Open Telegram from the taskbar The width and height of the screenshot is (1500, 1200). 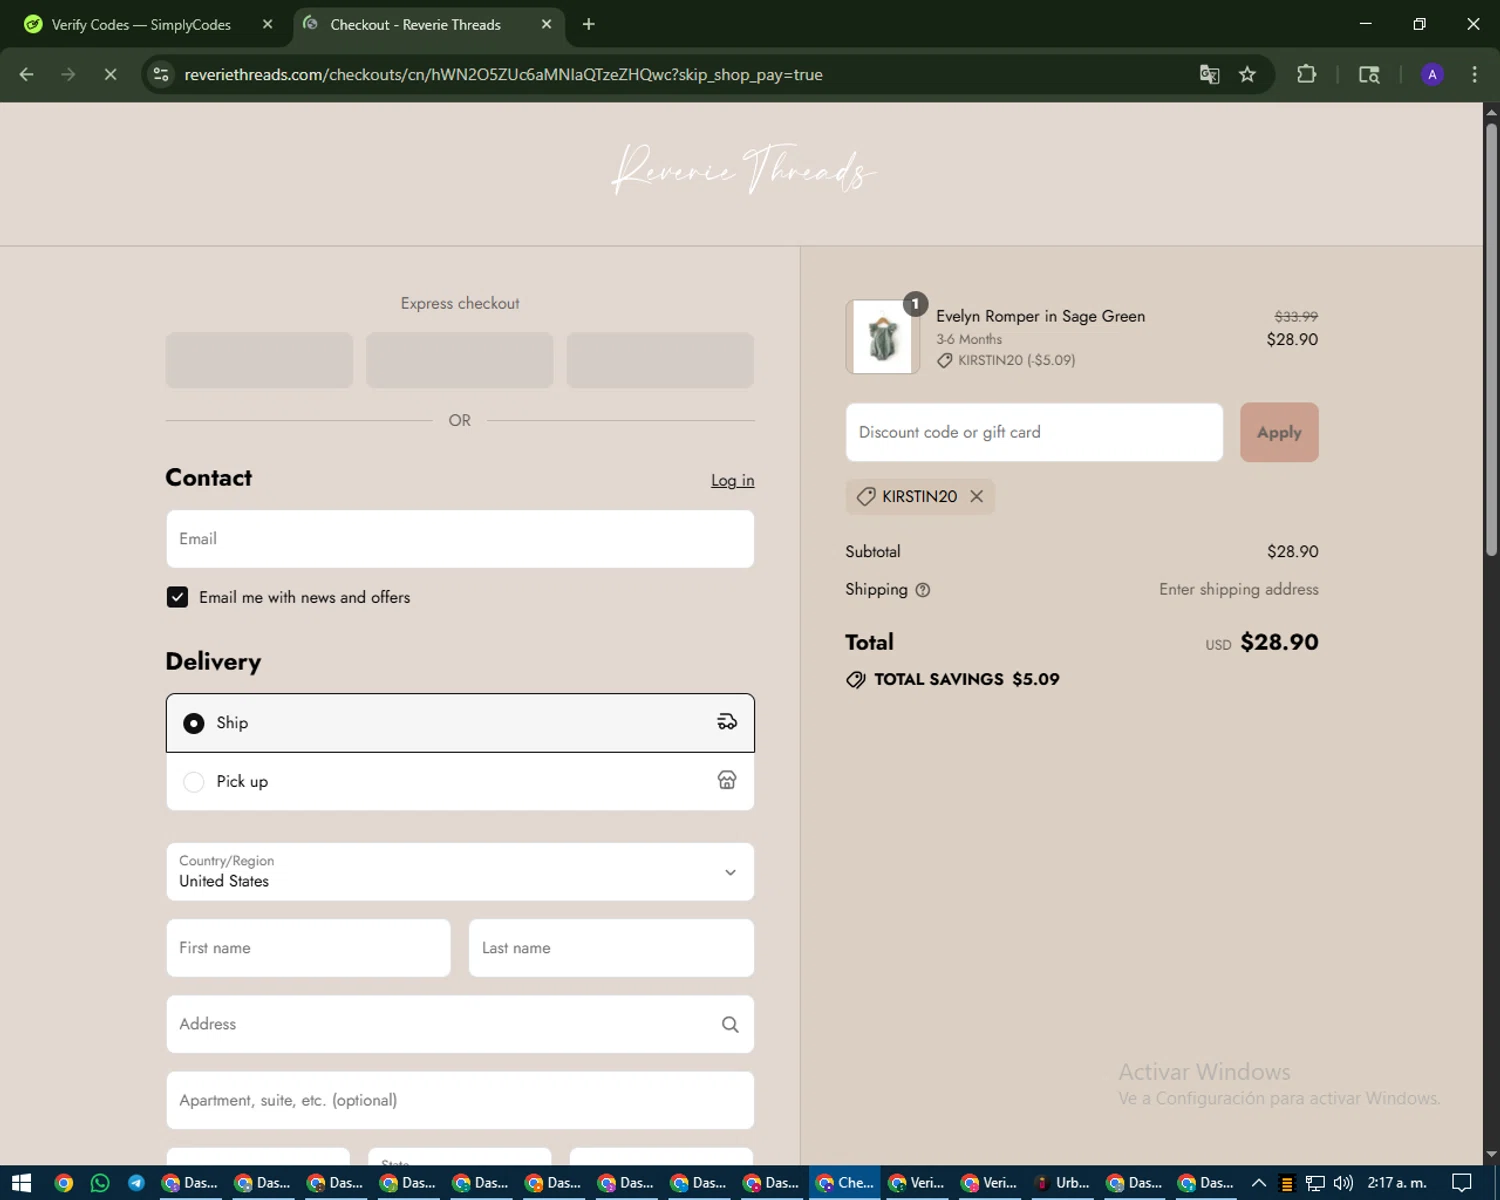(136, 1183)
